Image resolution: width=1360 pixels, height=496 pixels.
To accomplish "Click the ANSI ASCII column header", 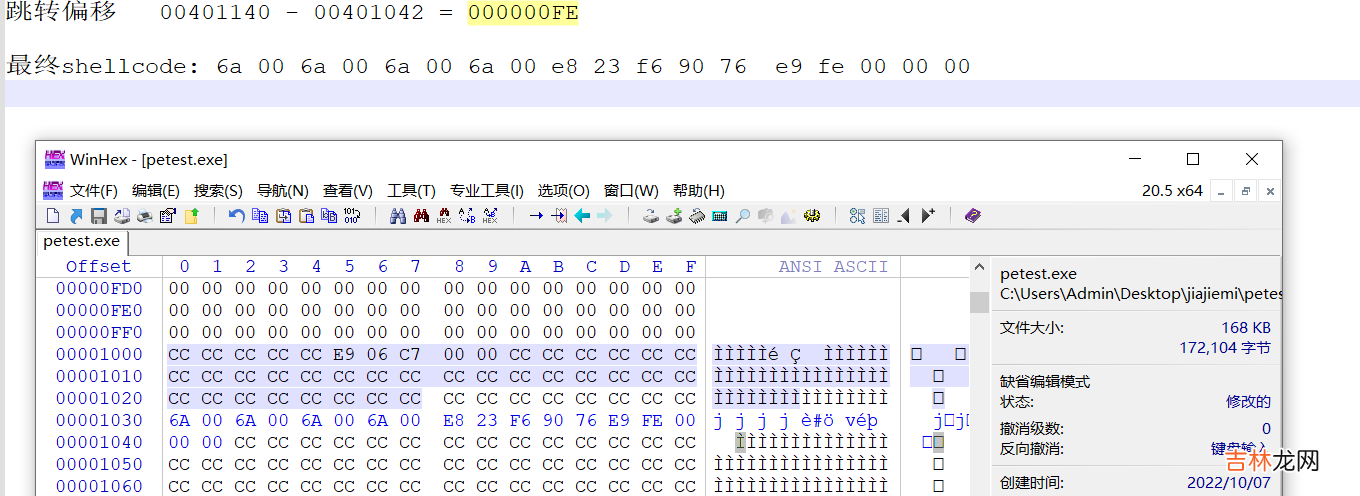I will (833, 266).
